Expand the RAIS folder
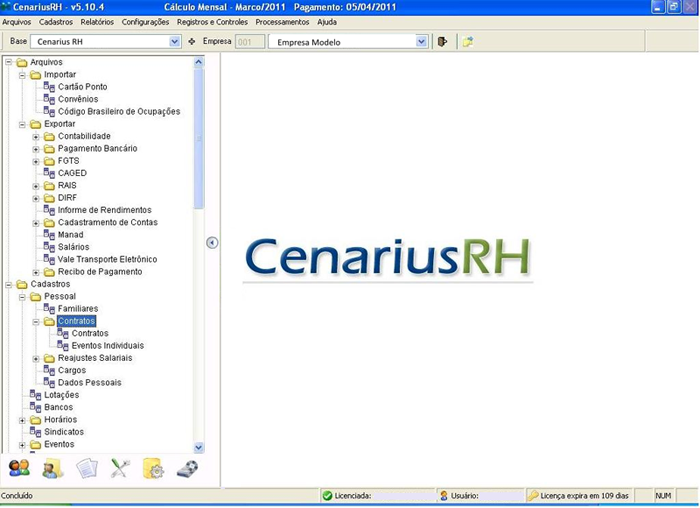700x508 pixels. click(x=36, y=186)
